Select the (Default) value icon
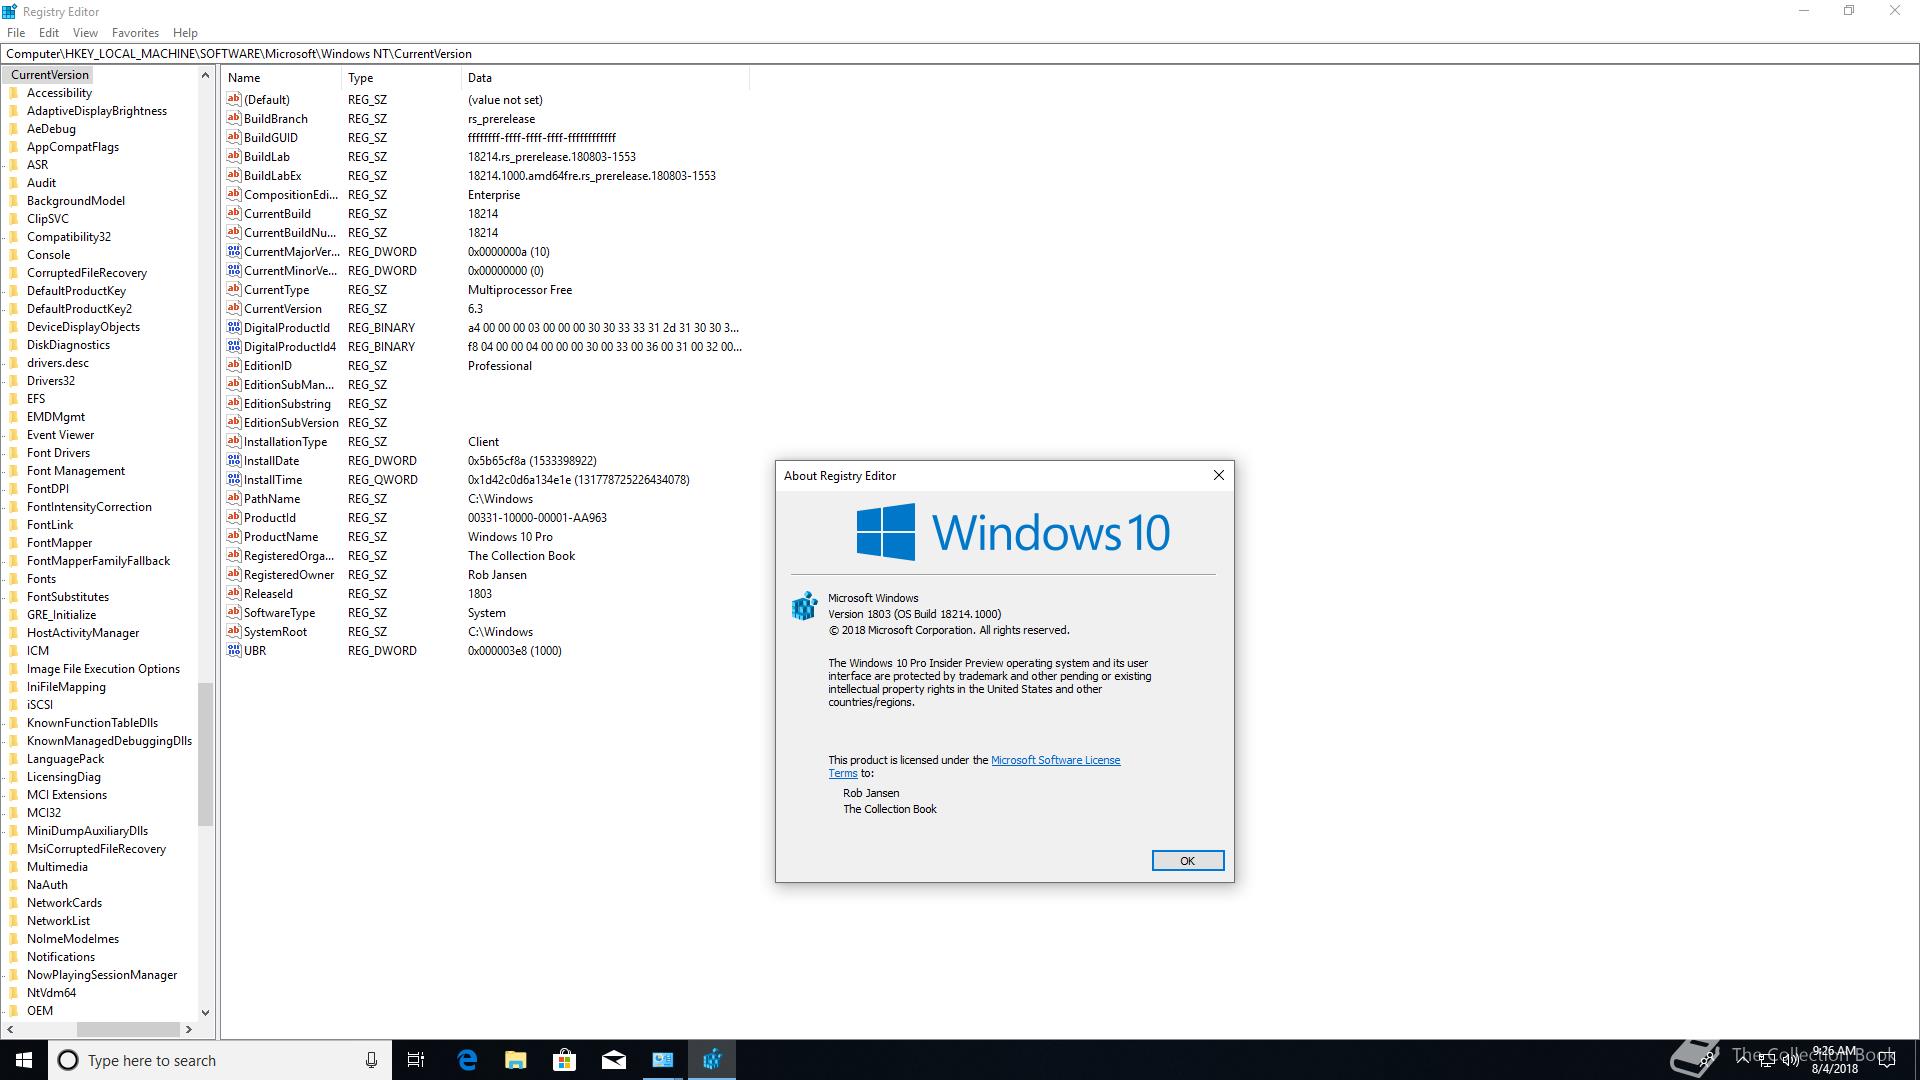The image size is (1920, 1080). (x=234, y=99)
